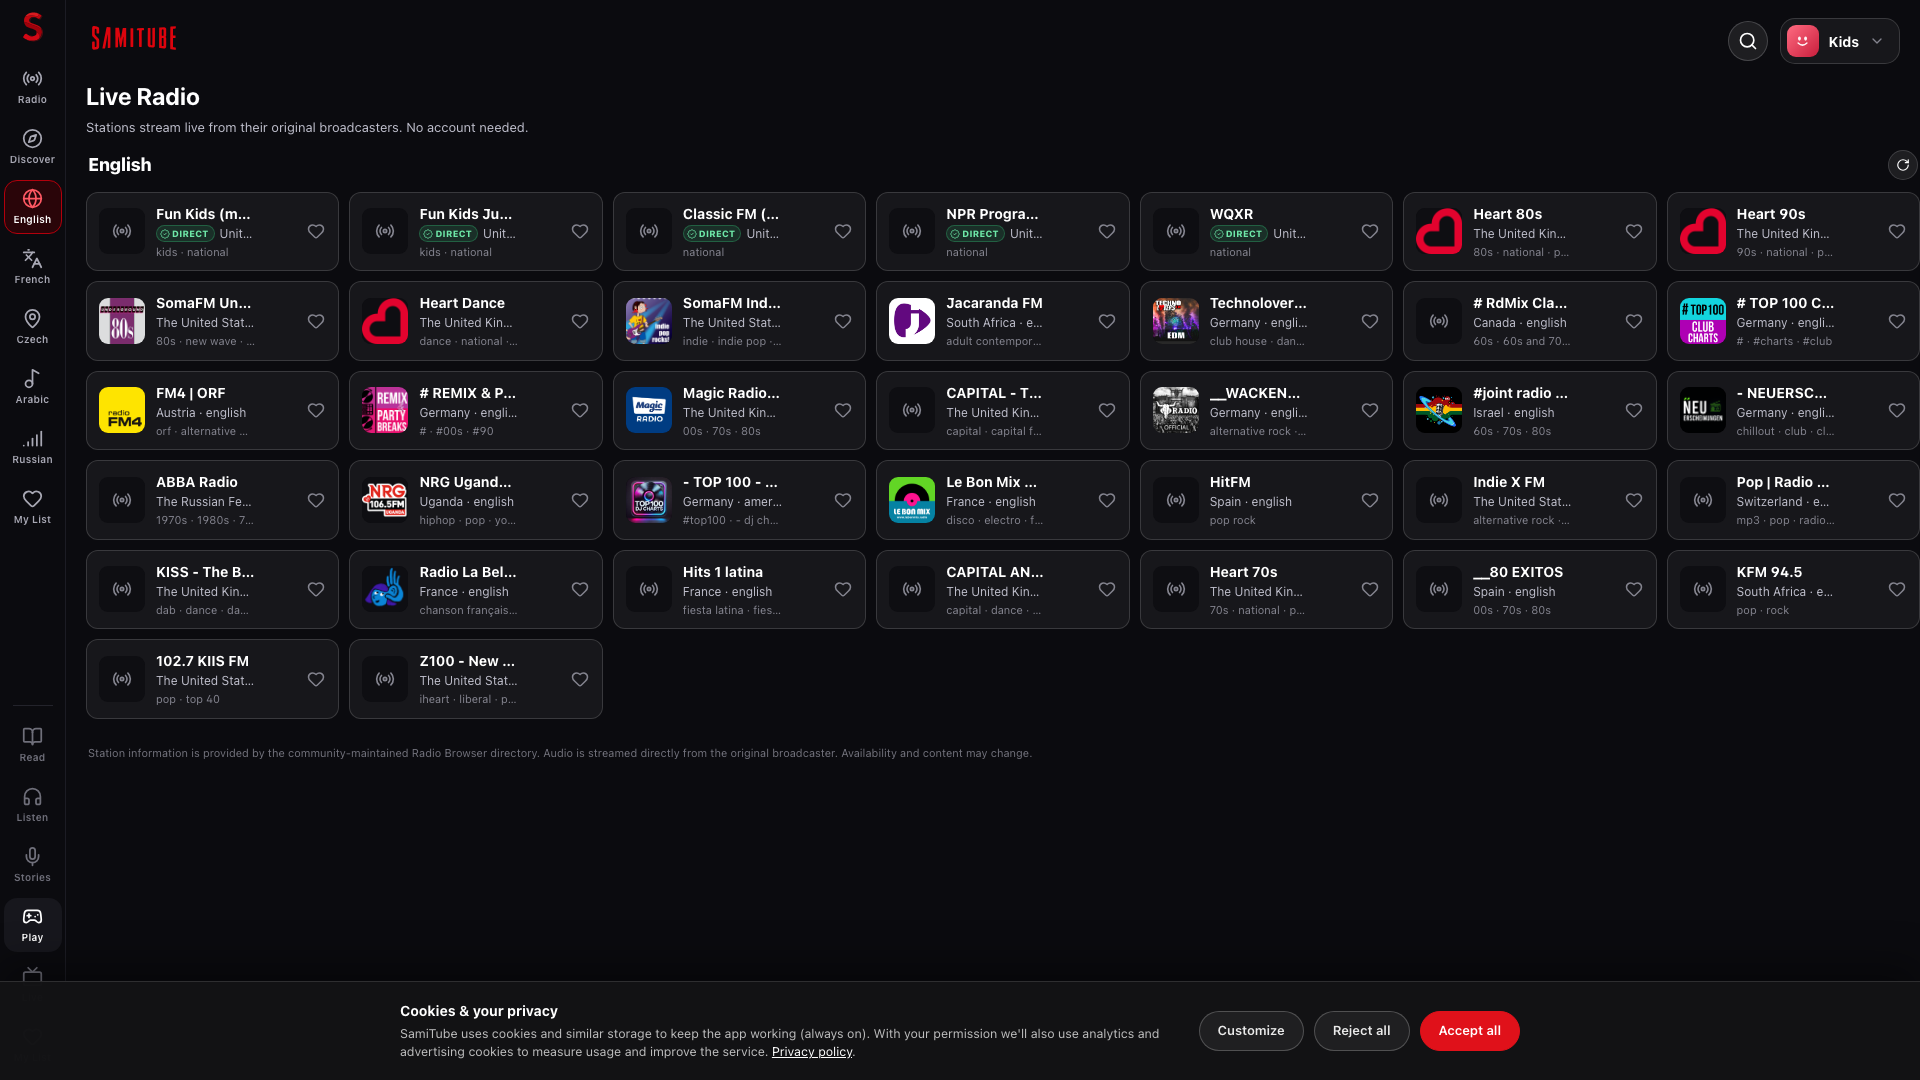
Task: Click the NRG Uganda 106.5FM logo
Action: click(385, 500)
